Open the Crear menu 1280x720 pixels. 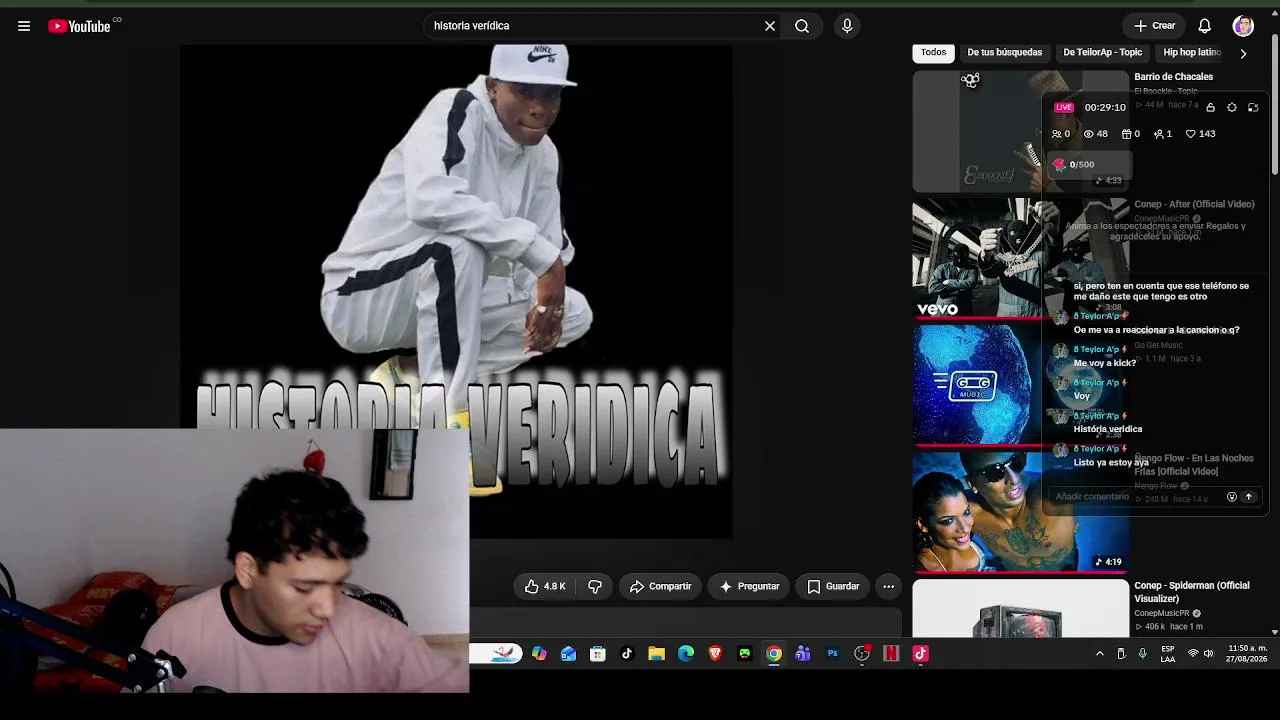coord(1154,26)
